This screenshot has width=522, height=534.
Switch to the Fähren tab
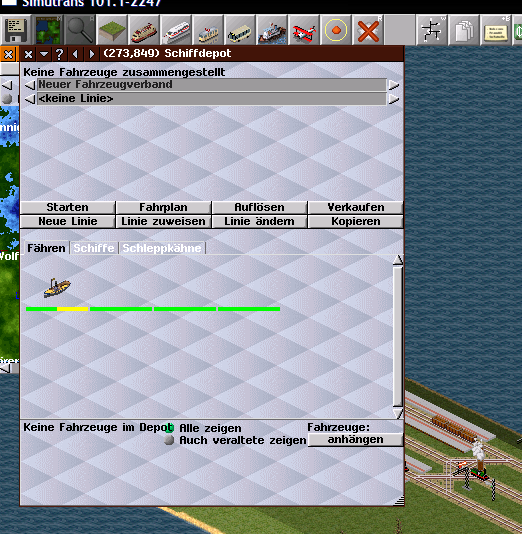pos(46,248)
